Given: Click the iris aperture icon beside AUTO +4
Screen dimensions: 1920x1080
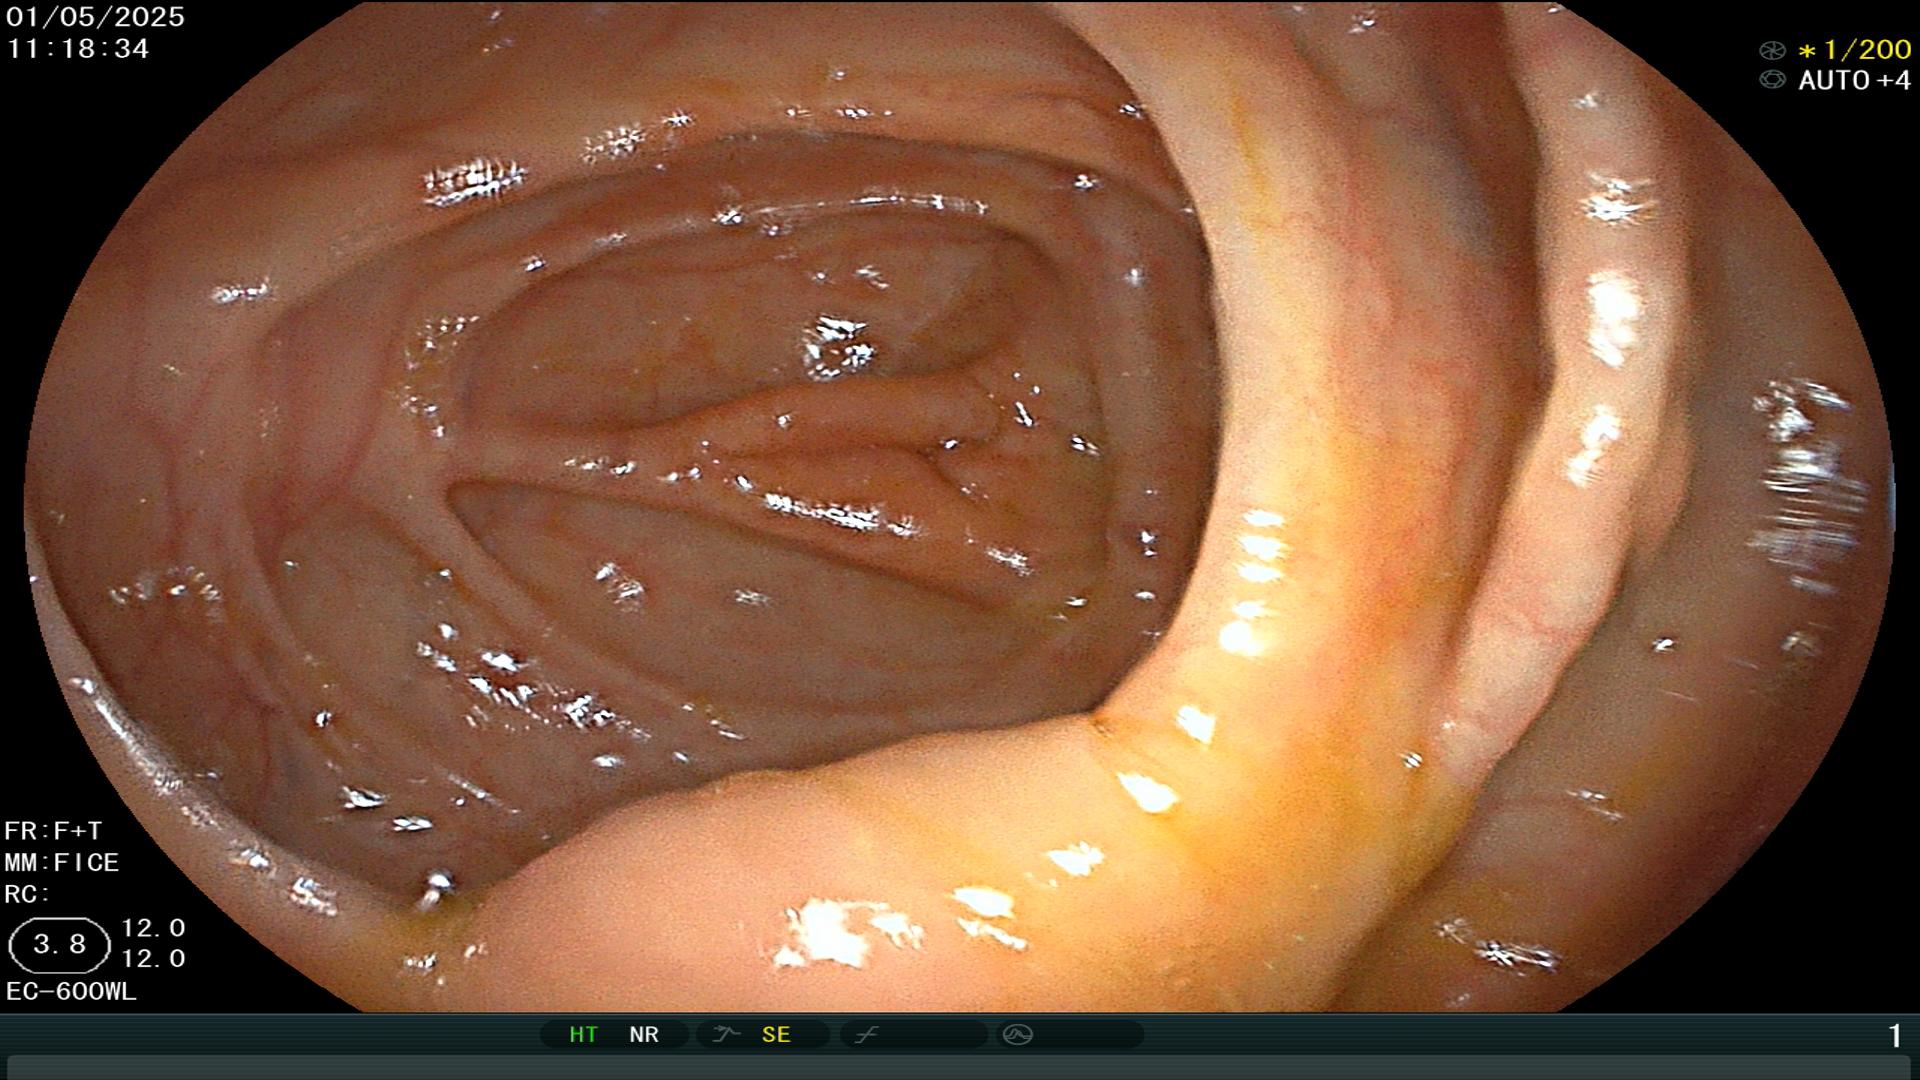Looking at the screenshot, I should [x=1772, y=80].
